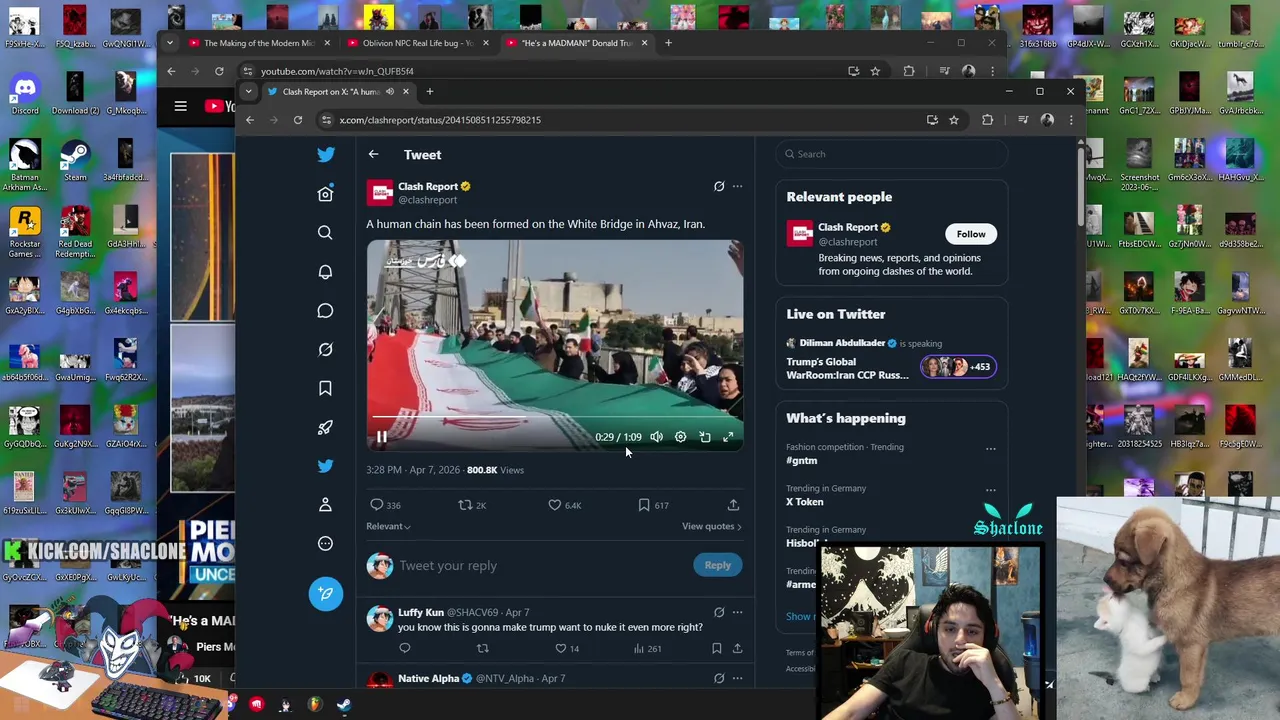Click the x.com address bar
The width and height of the screenshot is (1280, 720).
click(619, 120)
